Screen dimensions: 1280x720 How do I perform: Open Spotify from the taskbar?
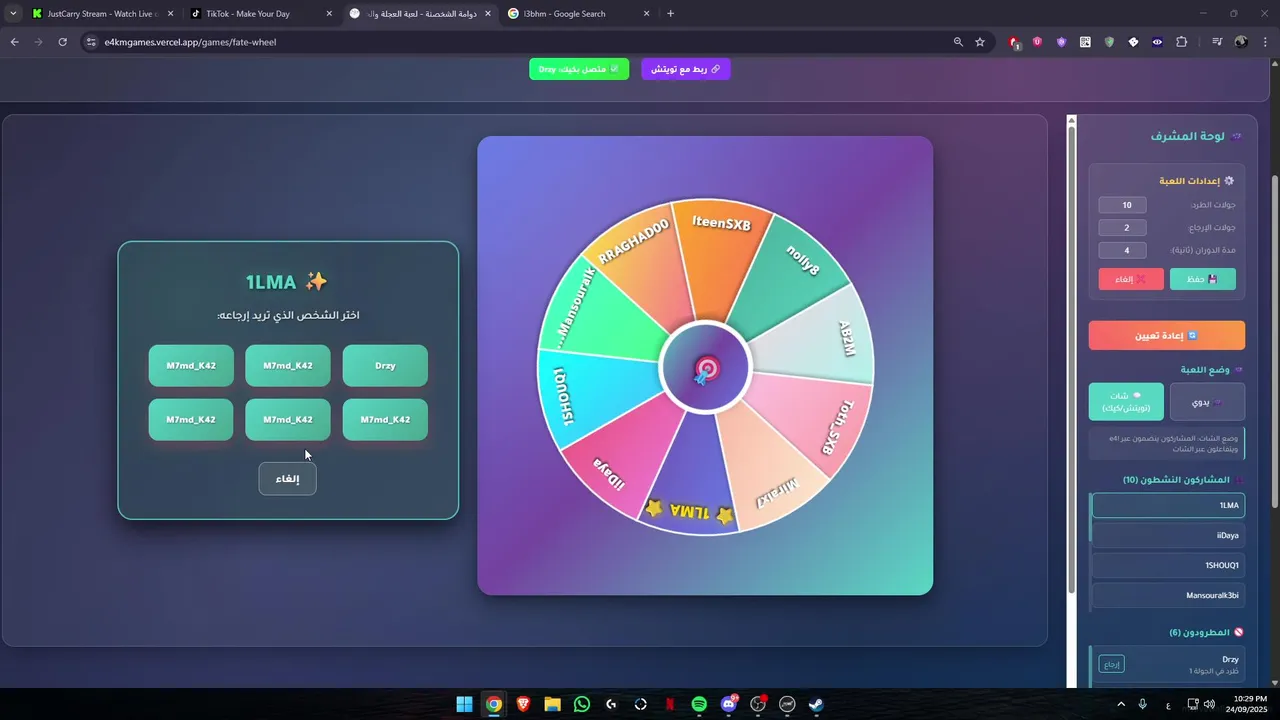[699, 704]
